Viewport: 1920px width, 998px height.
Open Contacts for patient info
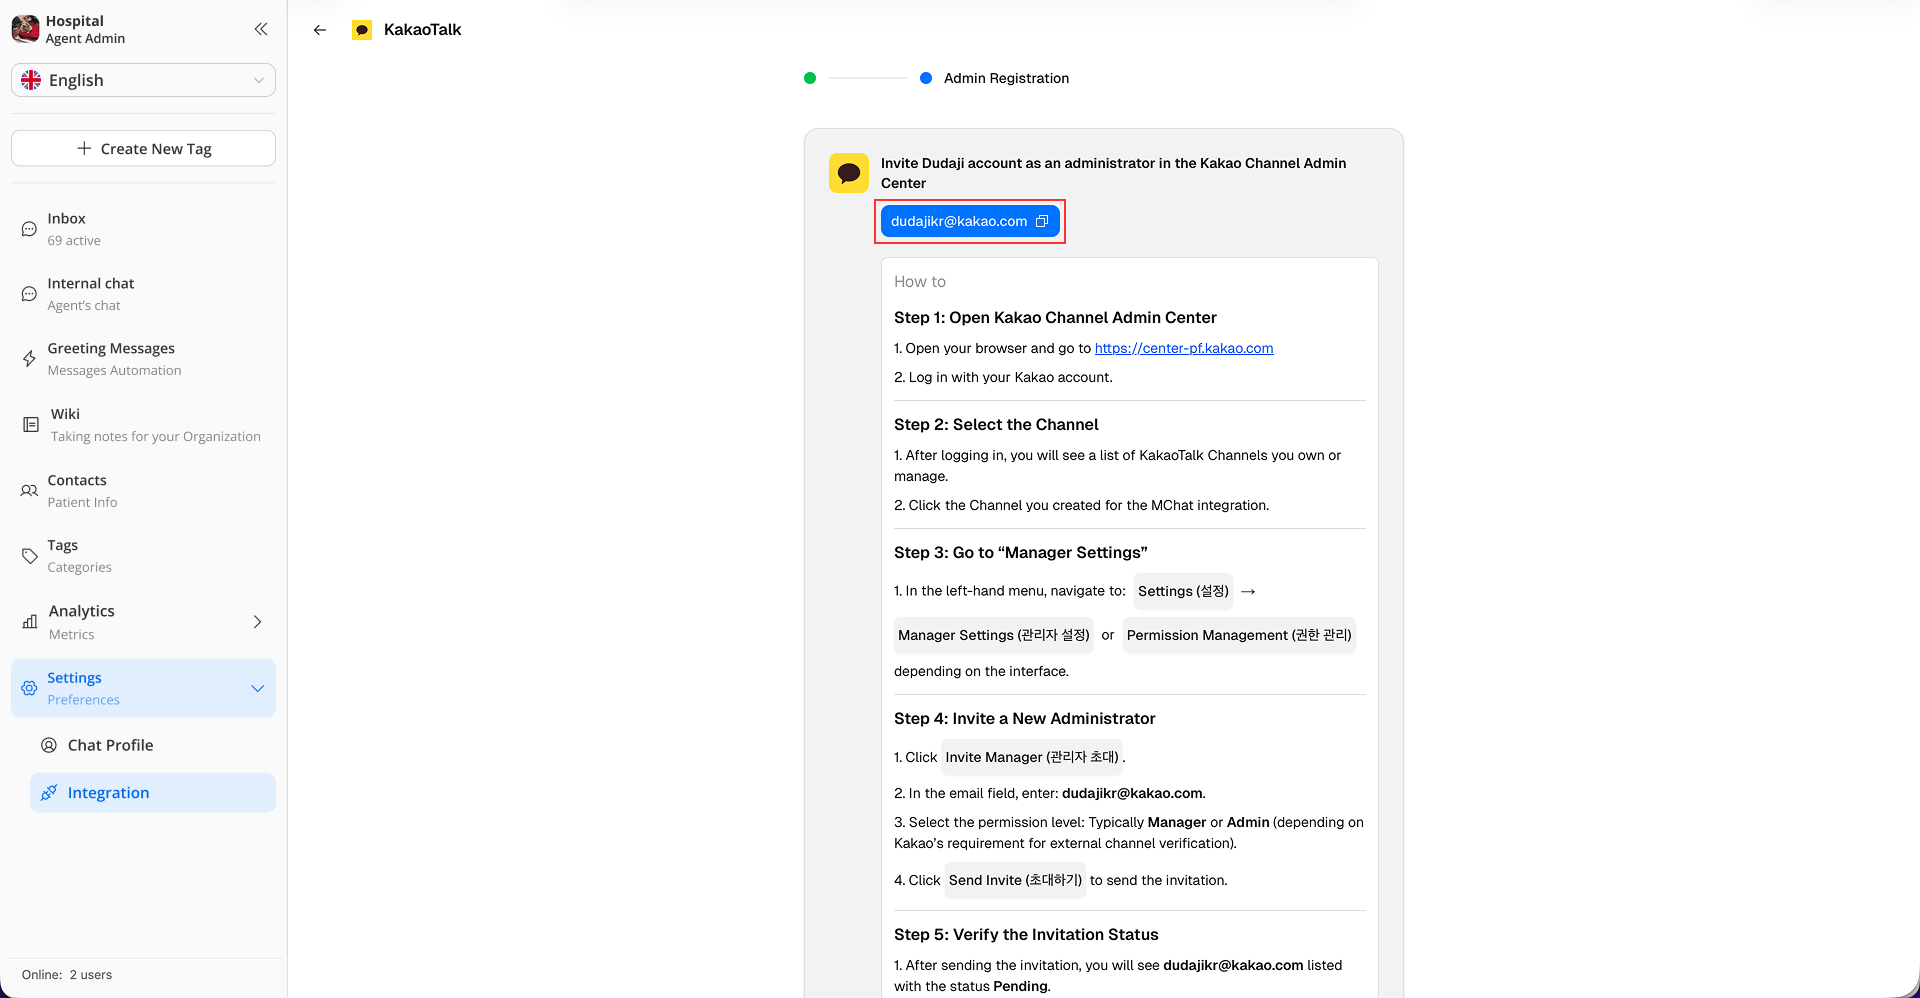tap(78, 490)
